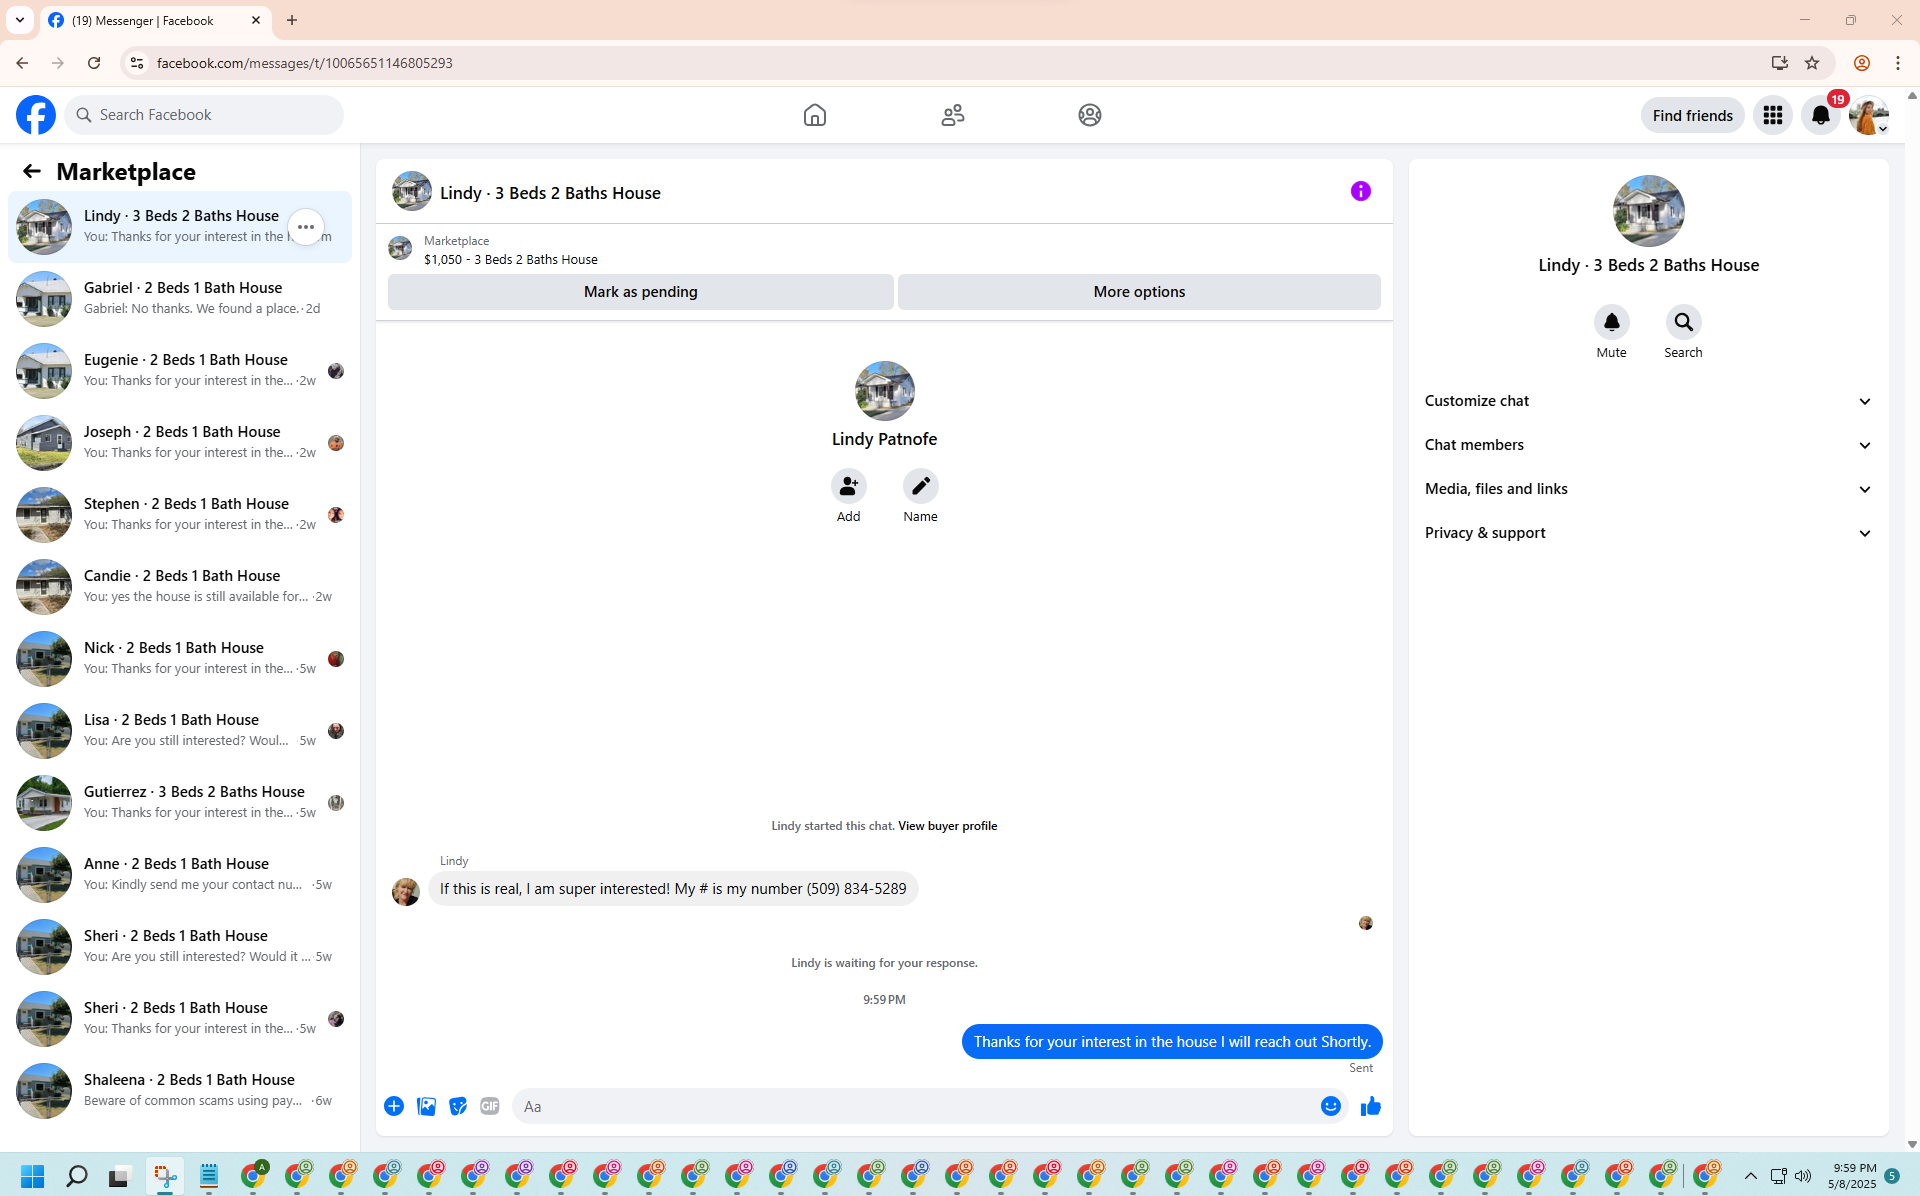
Task: Open the Facebook logo home link
Action: (x=36, y=115)
